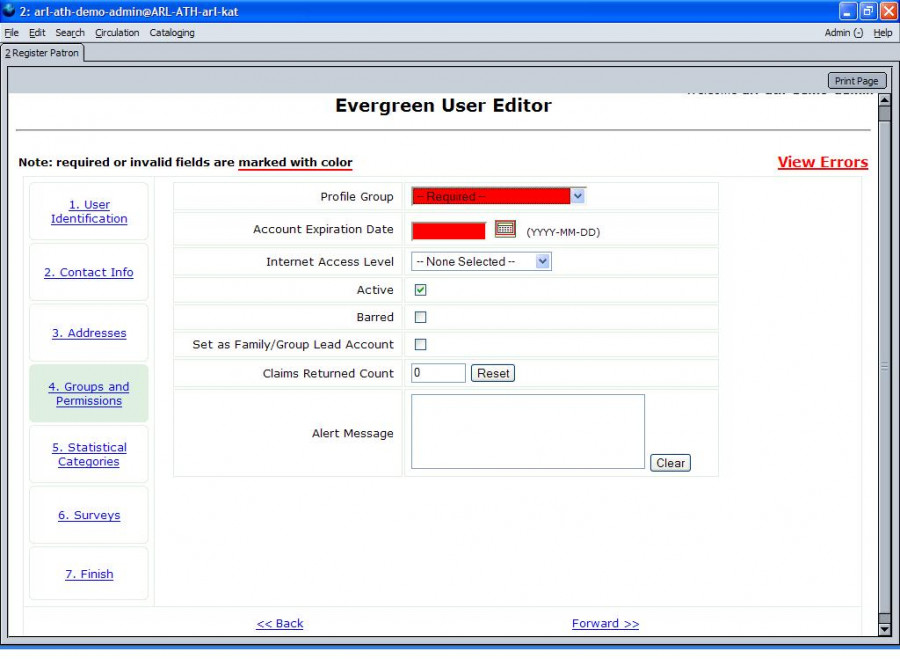Image resolution: width=900 pixels, height=659 pixels.
Task: Click the Account Expiration Date field
Action: click(x=448, y=230)
